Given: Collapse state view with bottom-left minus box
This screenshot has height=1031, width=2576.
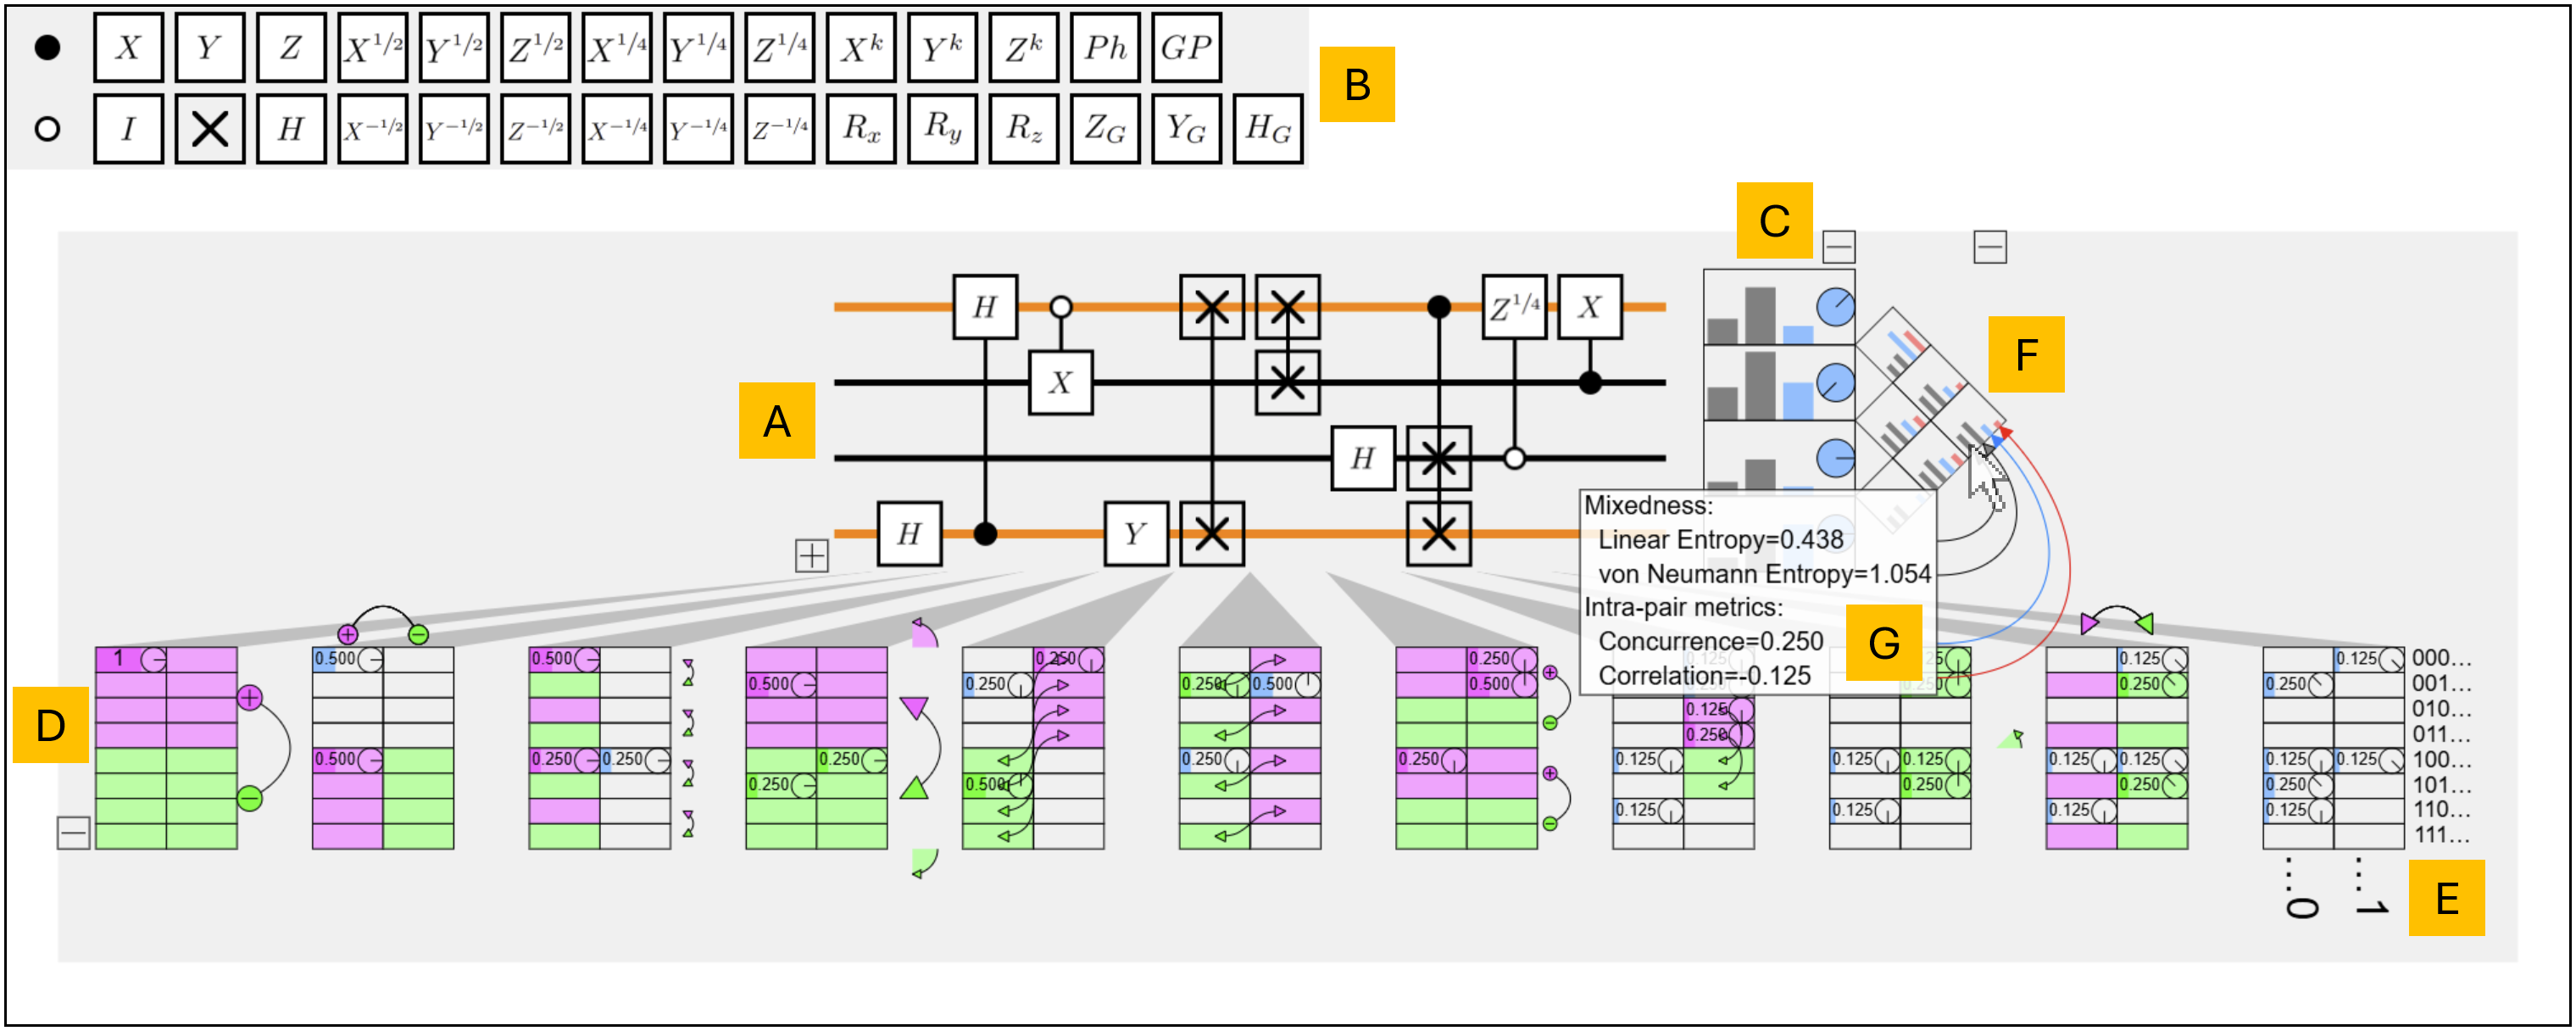Looking at the screenshot, I should click(73, 832).
